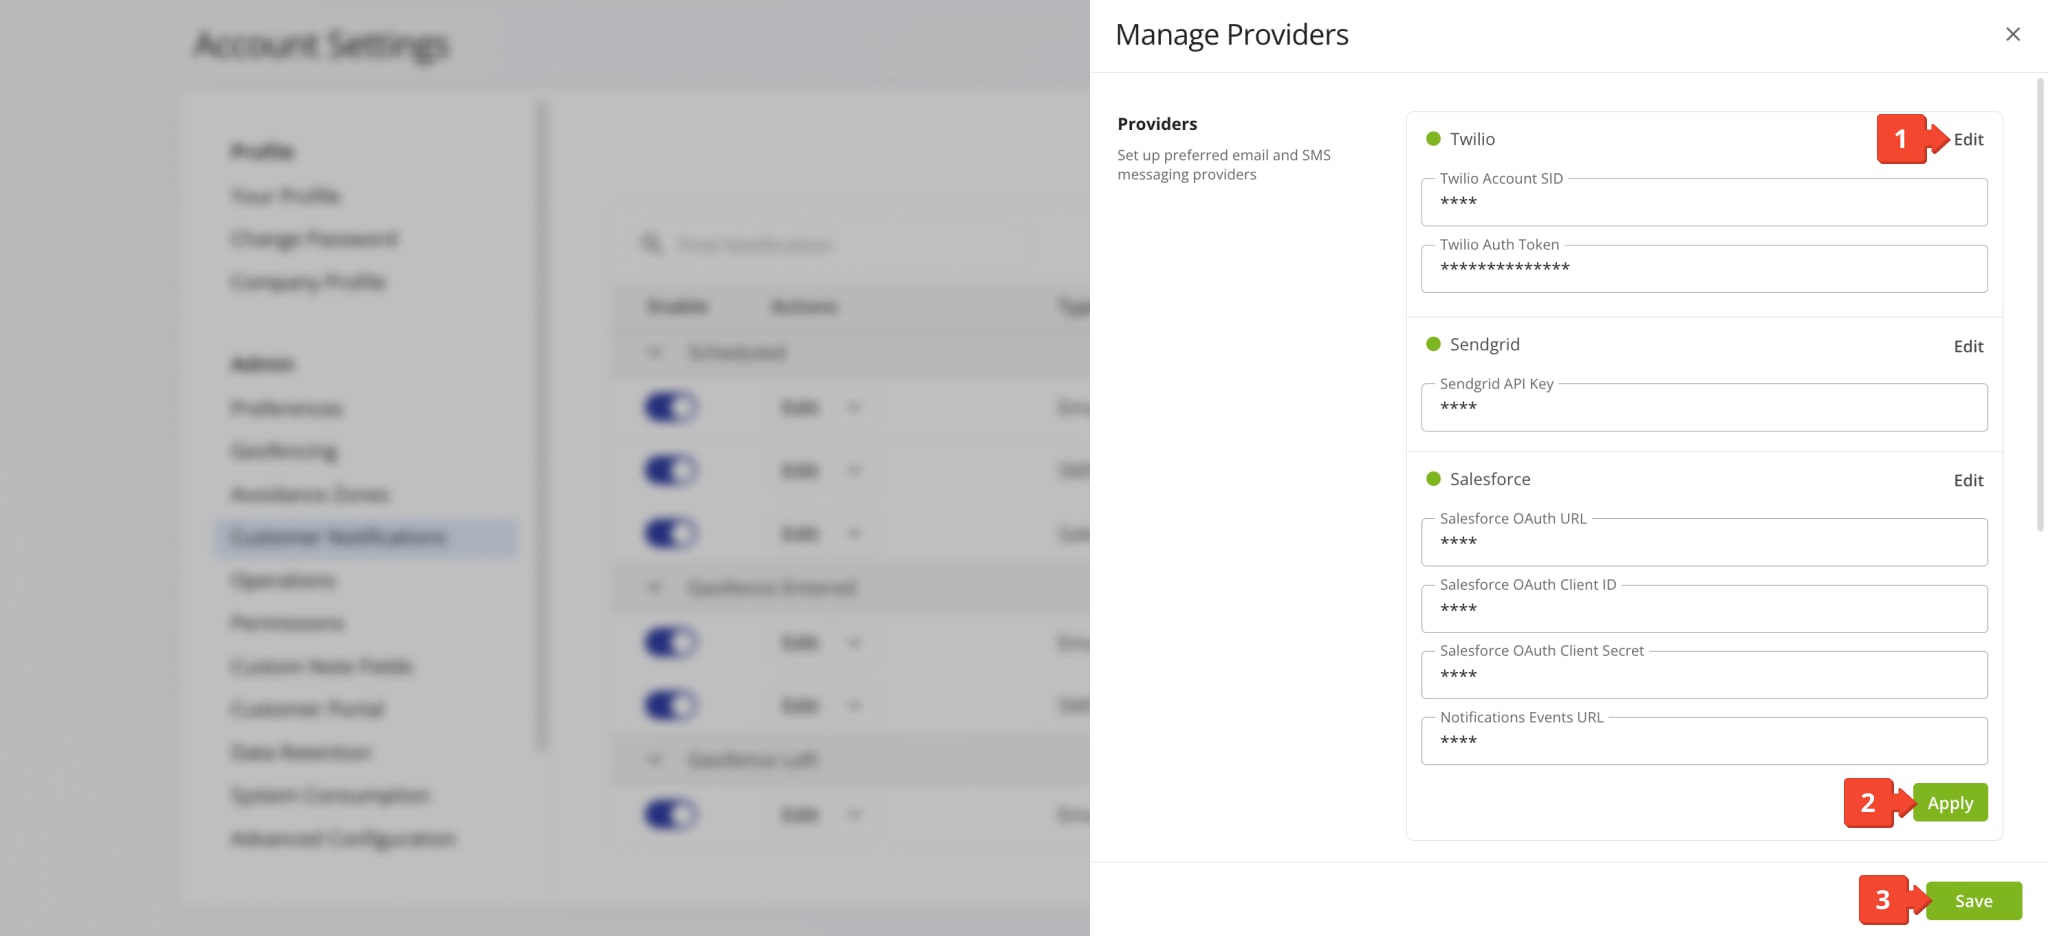Click the Twilio Auth Token field
The height and width of the screenshot is (936, 2048).
1704,268
